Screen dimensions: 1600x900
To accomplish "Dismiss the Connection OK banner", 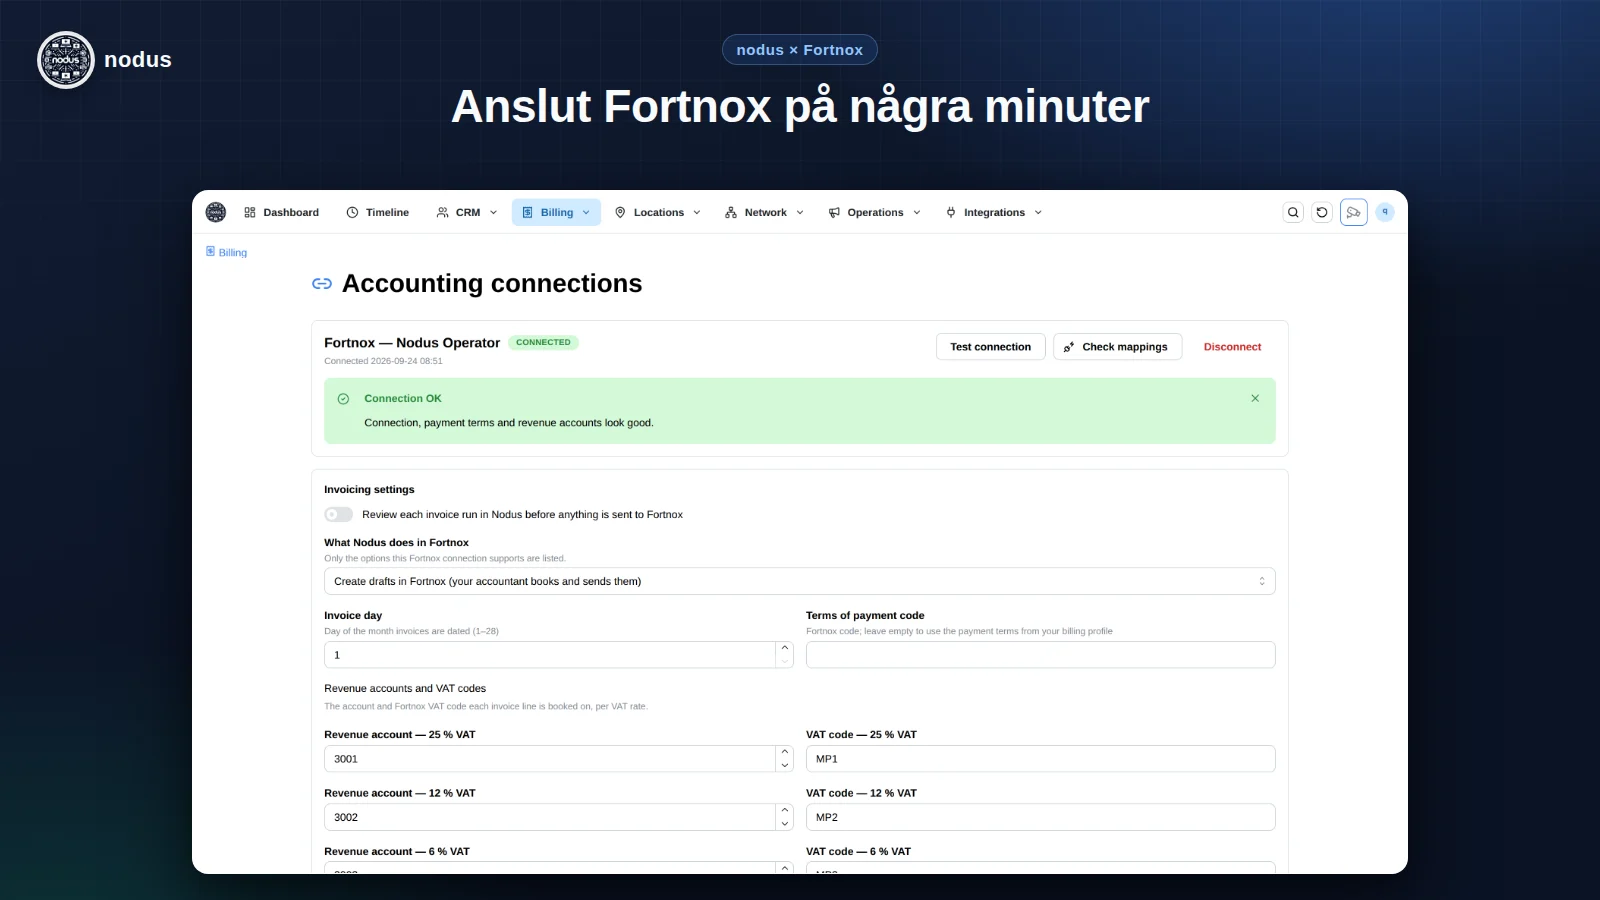I will (1255, 398).
